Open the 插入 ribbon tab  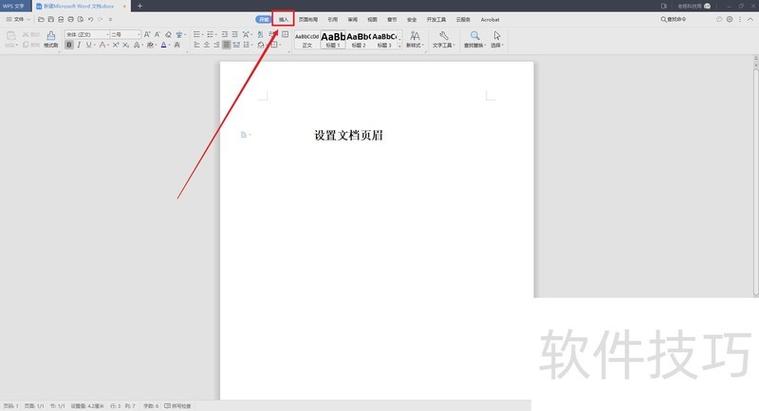coord(284,20)
